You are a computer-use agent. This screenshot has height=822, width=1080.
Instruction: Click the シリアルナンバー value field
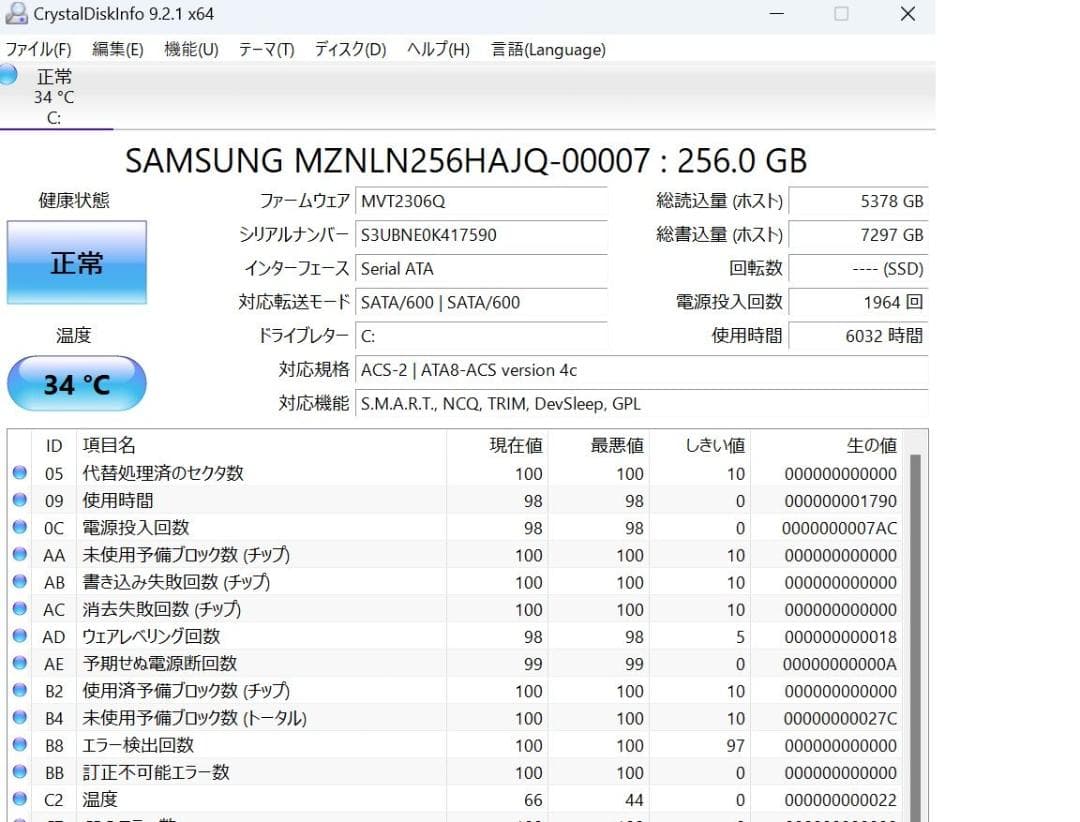480,236
